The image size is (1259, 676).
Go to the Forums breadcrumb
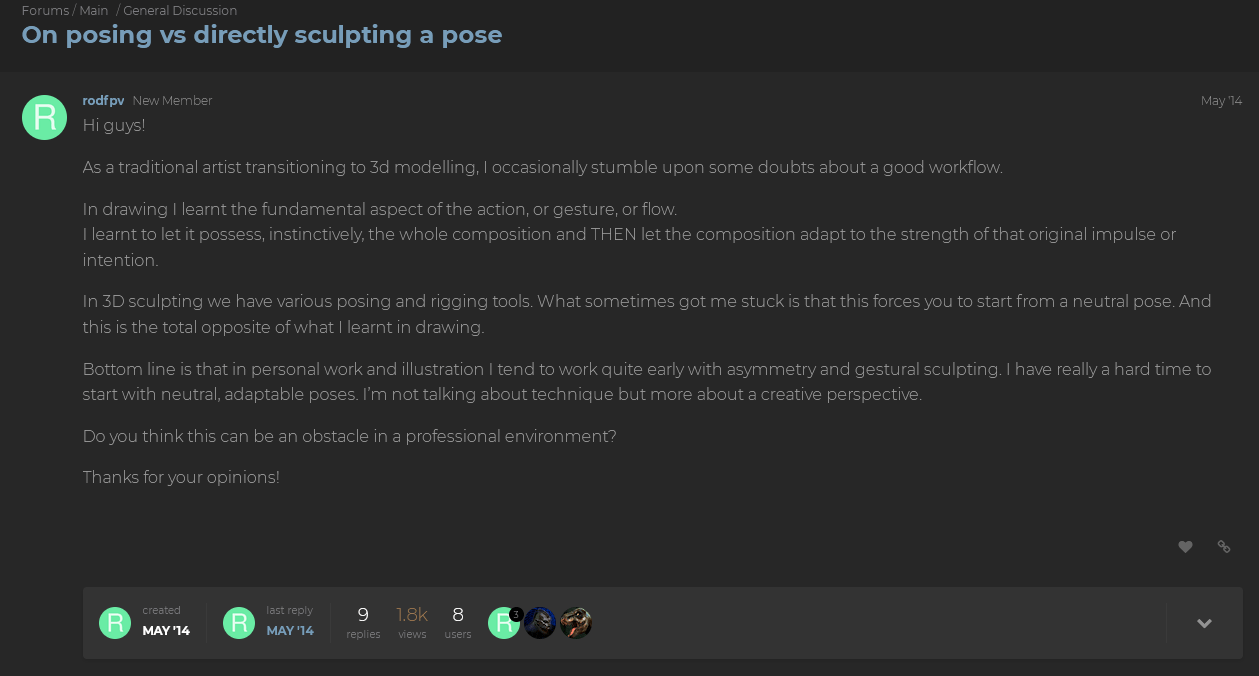click(x=45, y=11)
